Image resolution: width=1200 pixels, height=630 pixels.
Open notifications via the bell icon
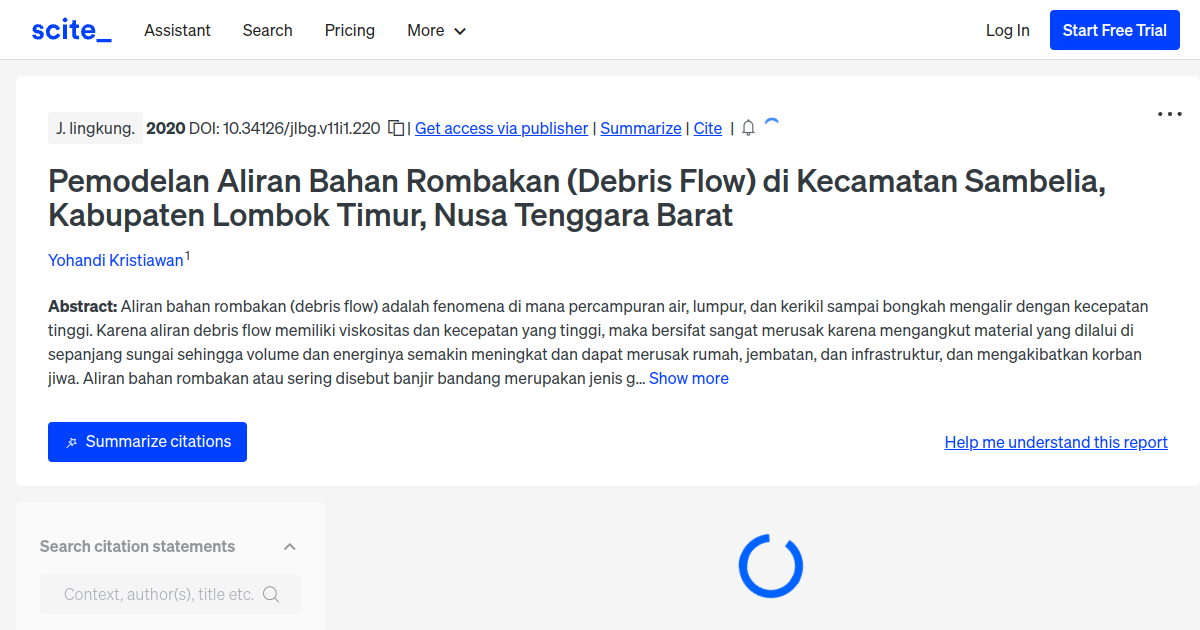(748, 128)
